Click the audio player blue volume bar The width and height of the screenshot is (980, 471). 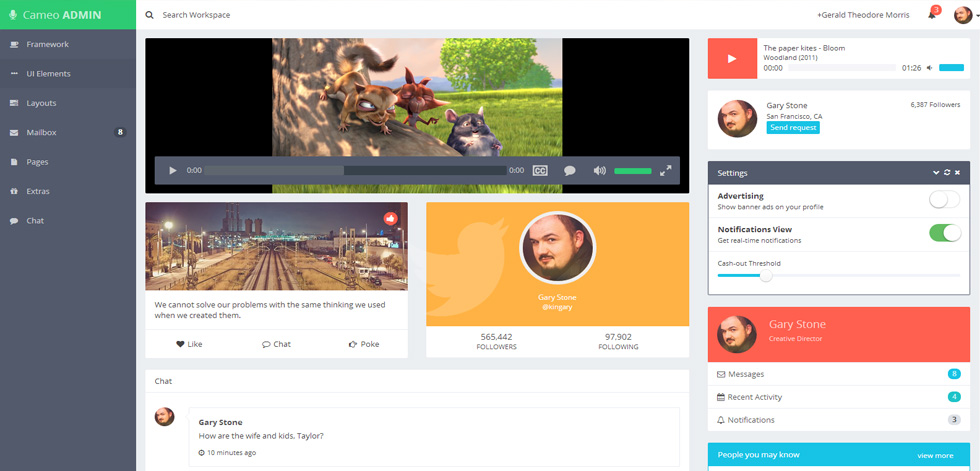pos(951,67)
